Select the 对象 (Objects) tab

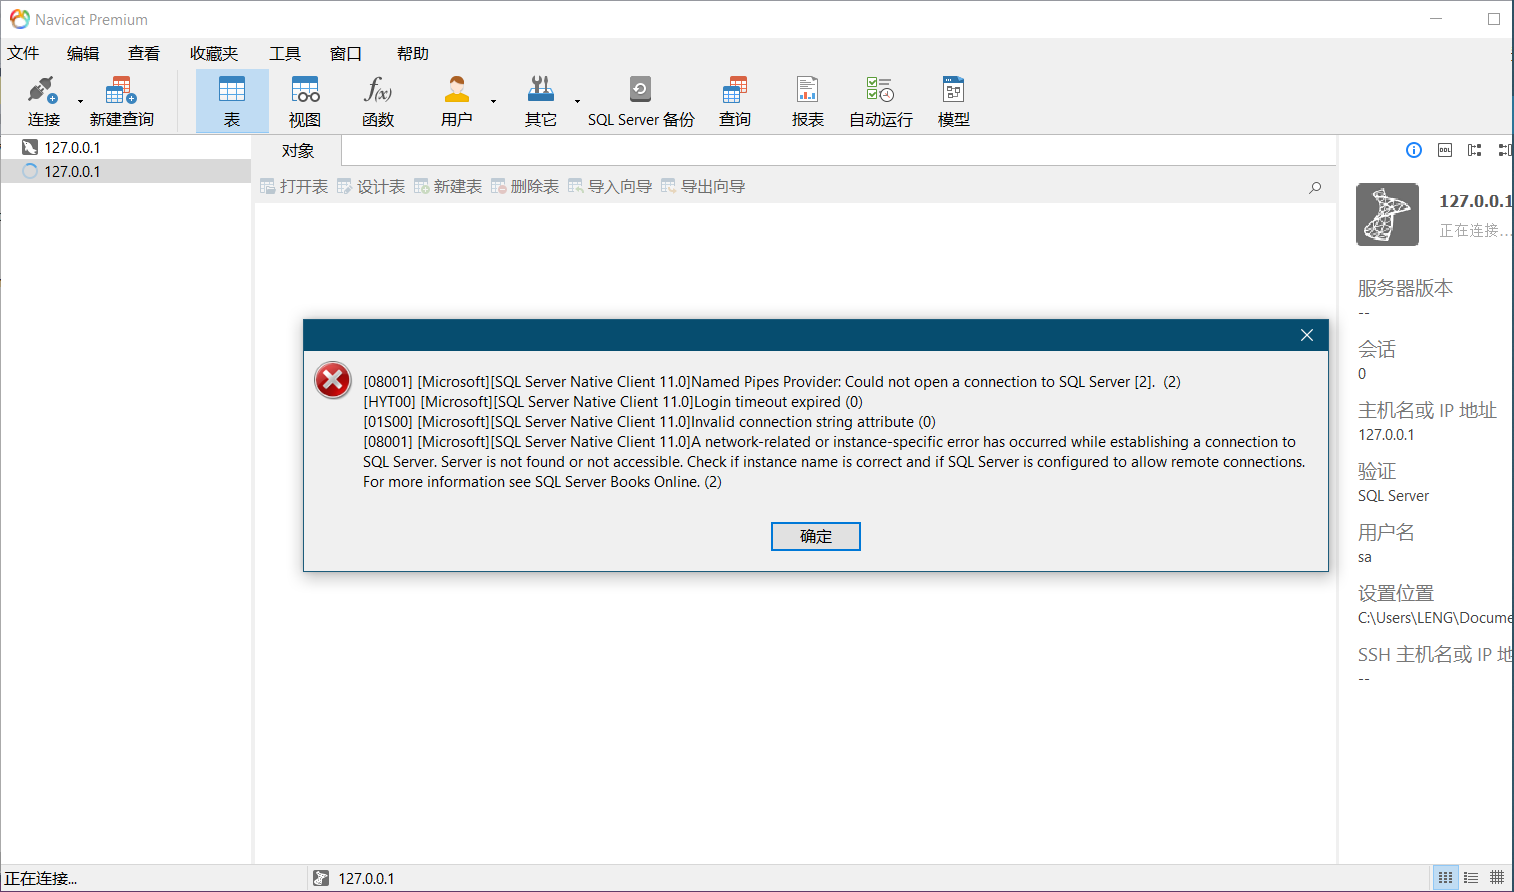point(298,151)
